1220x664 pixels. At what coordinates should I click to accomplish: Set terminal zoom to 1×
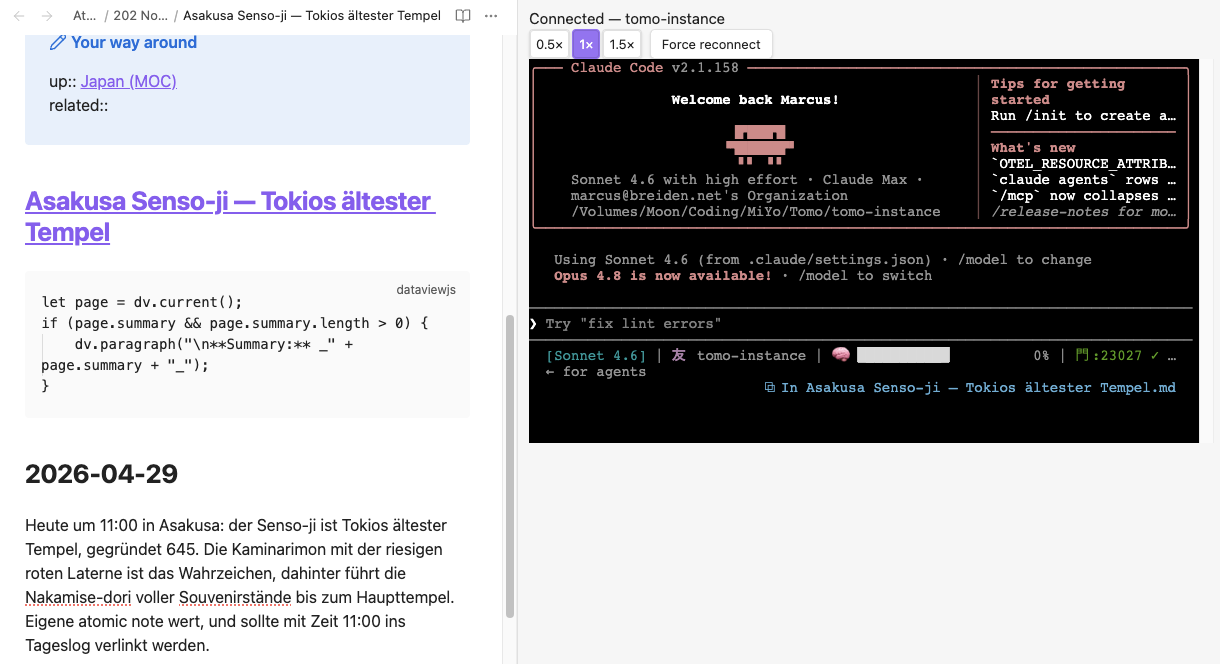586,44
